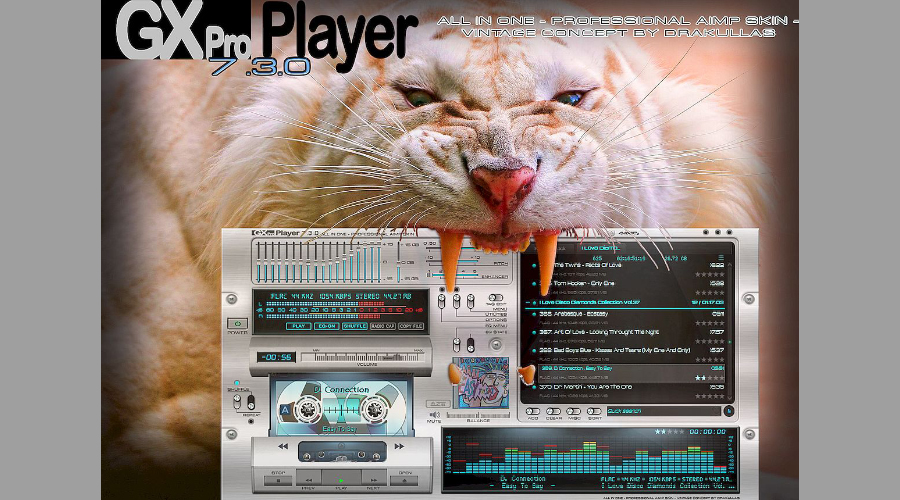
Task: Click the album cover art thumbnail
Action: [x=480, y=382]
